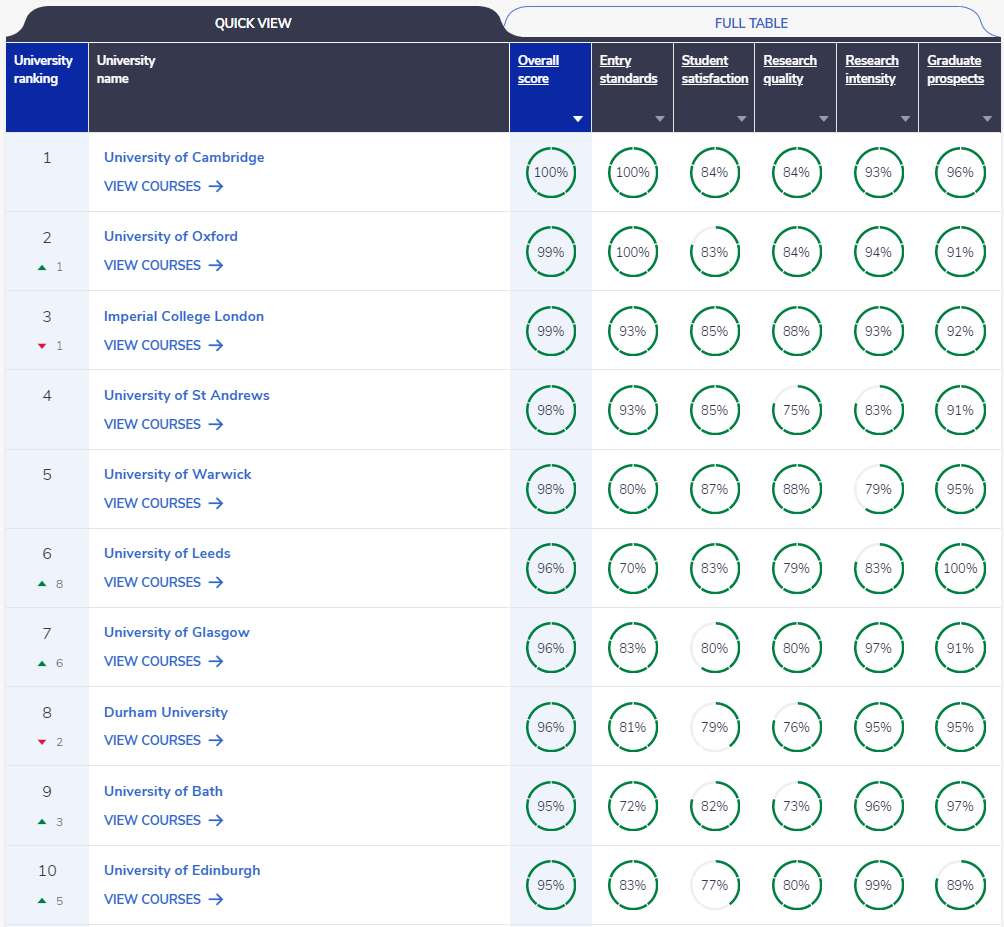
Task: View courses for University of Oxford
Action: [163, 265]
